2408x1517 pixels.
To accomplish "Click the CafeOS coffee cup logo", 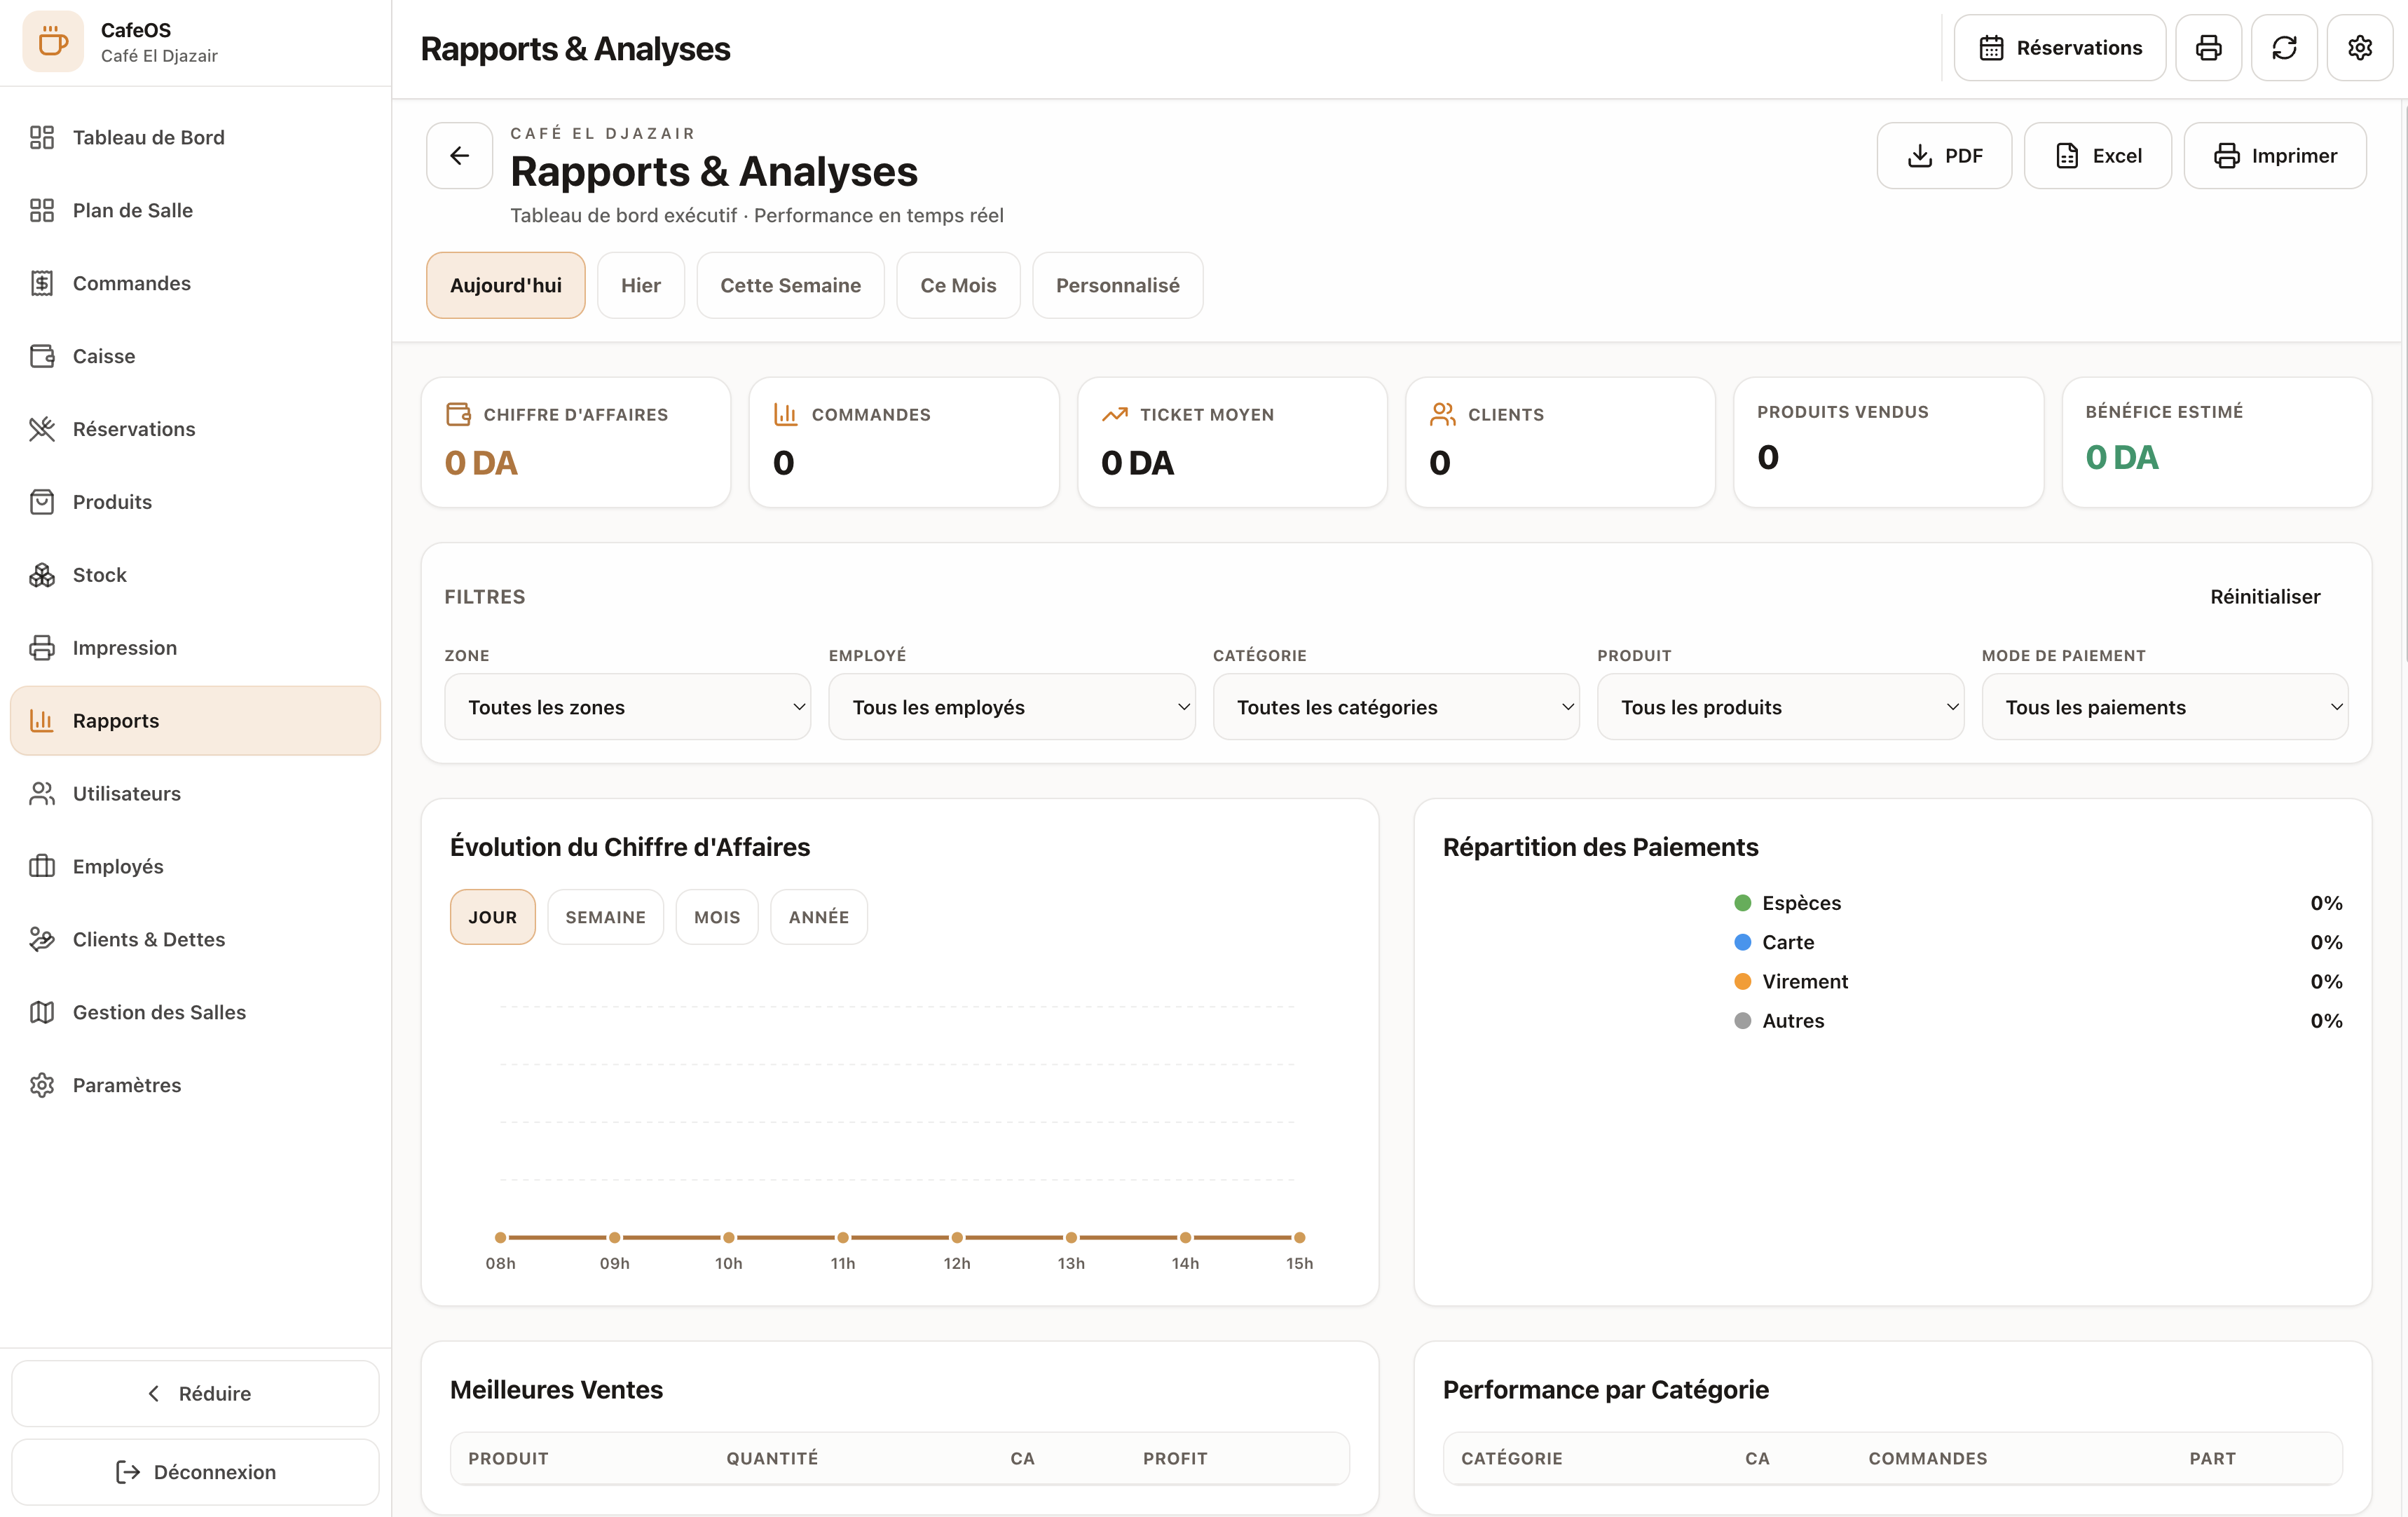I will (x=53, y=42).
